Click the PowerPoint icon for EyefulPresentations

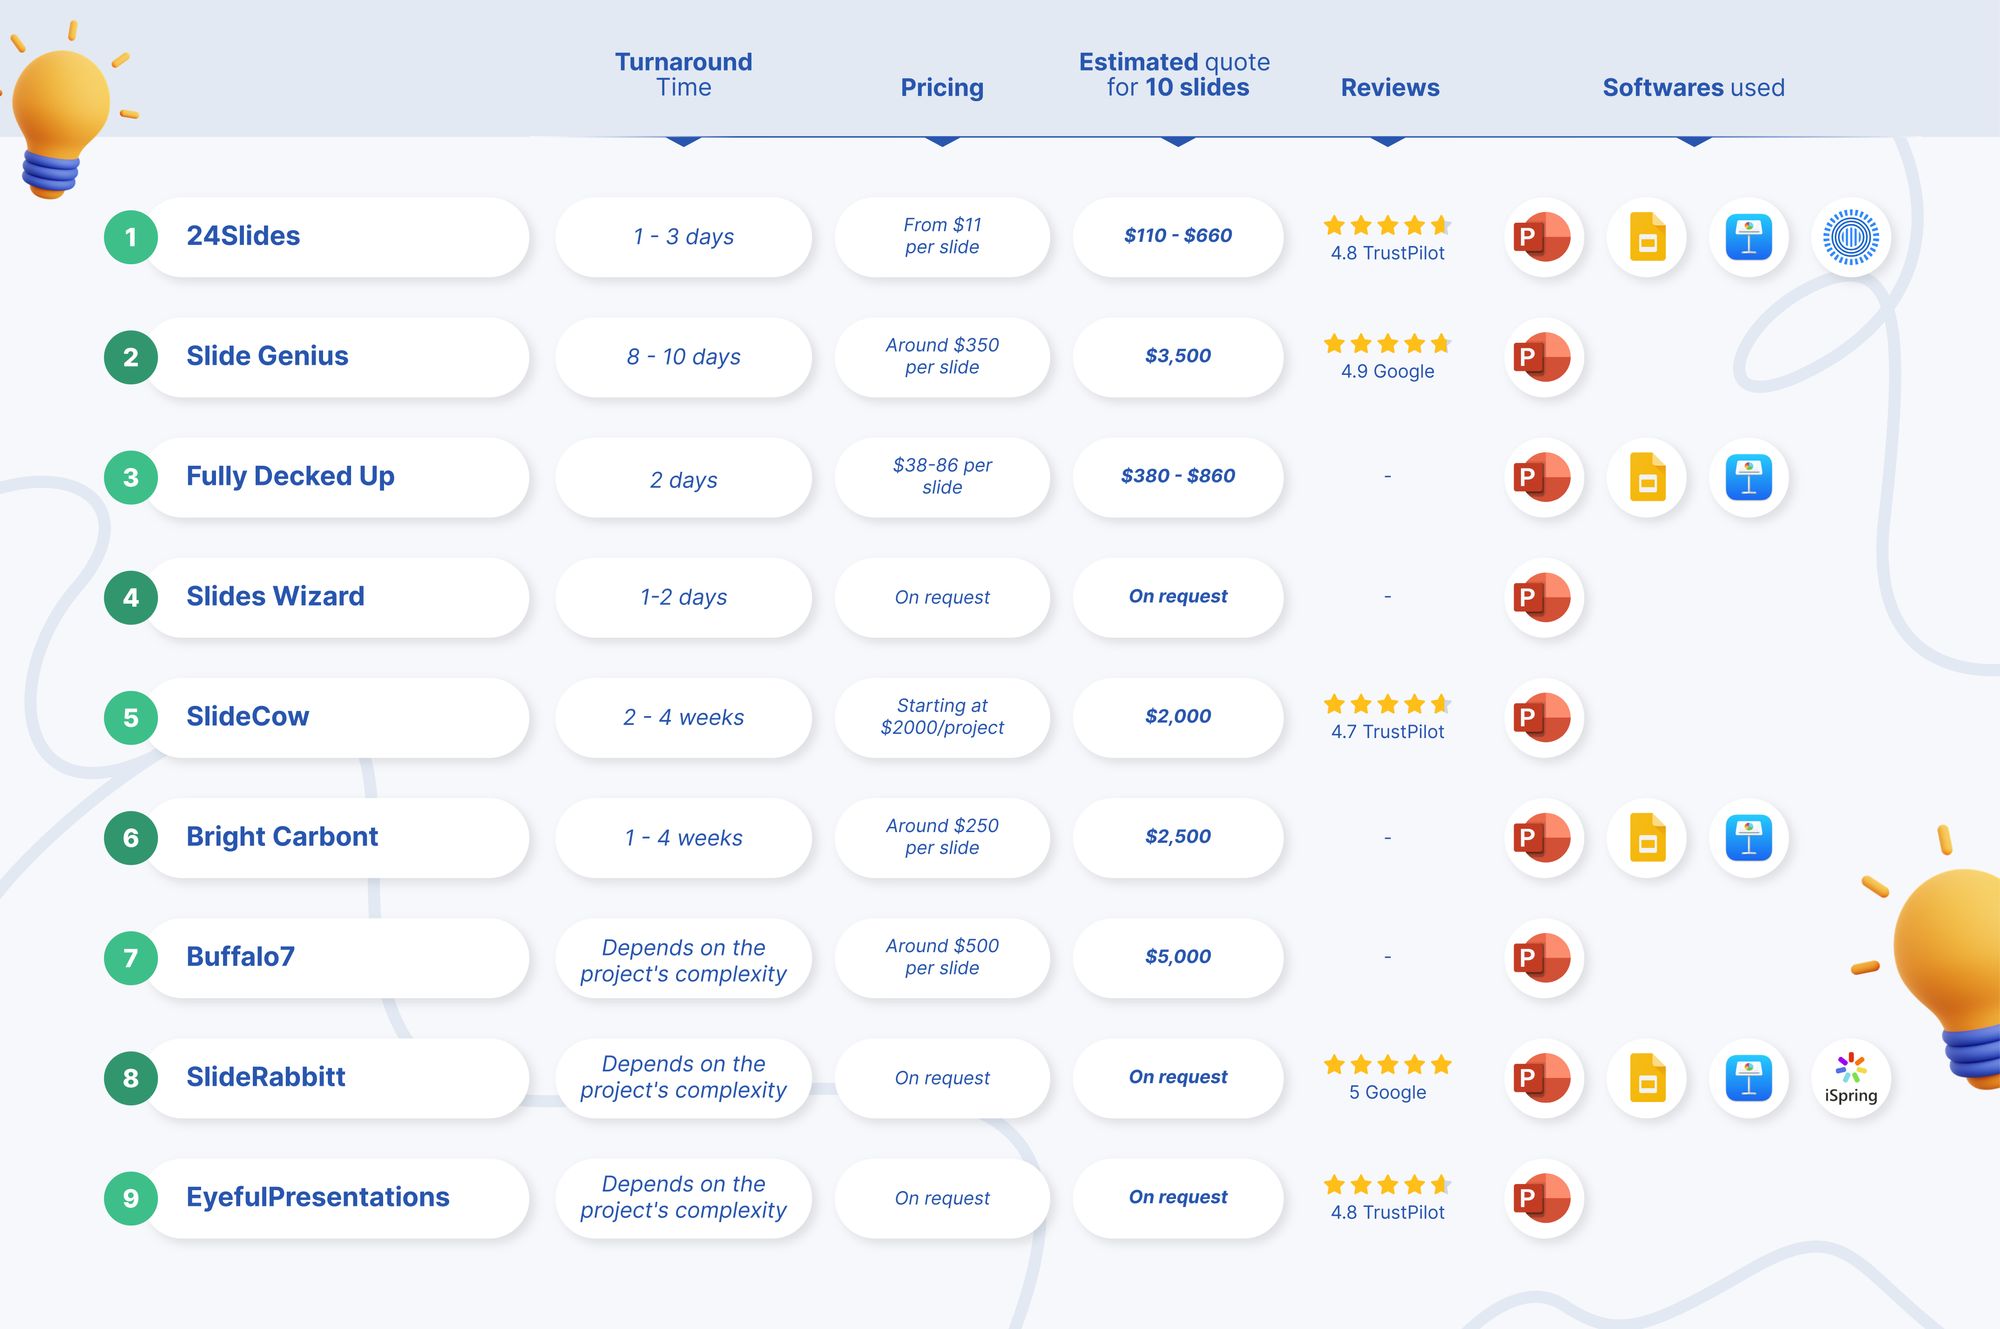point(1544,1198)
